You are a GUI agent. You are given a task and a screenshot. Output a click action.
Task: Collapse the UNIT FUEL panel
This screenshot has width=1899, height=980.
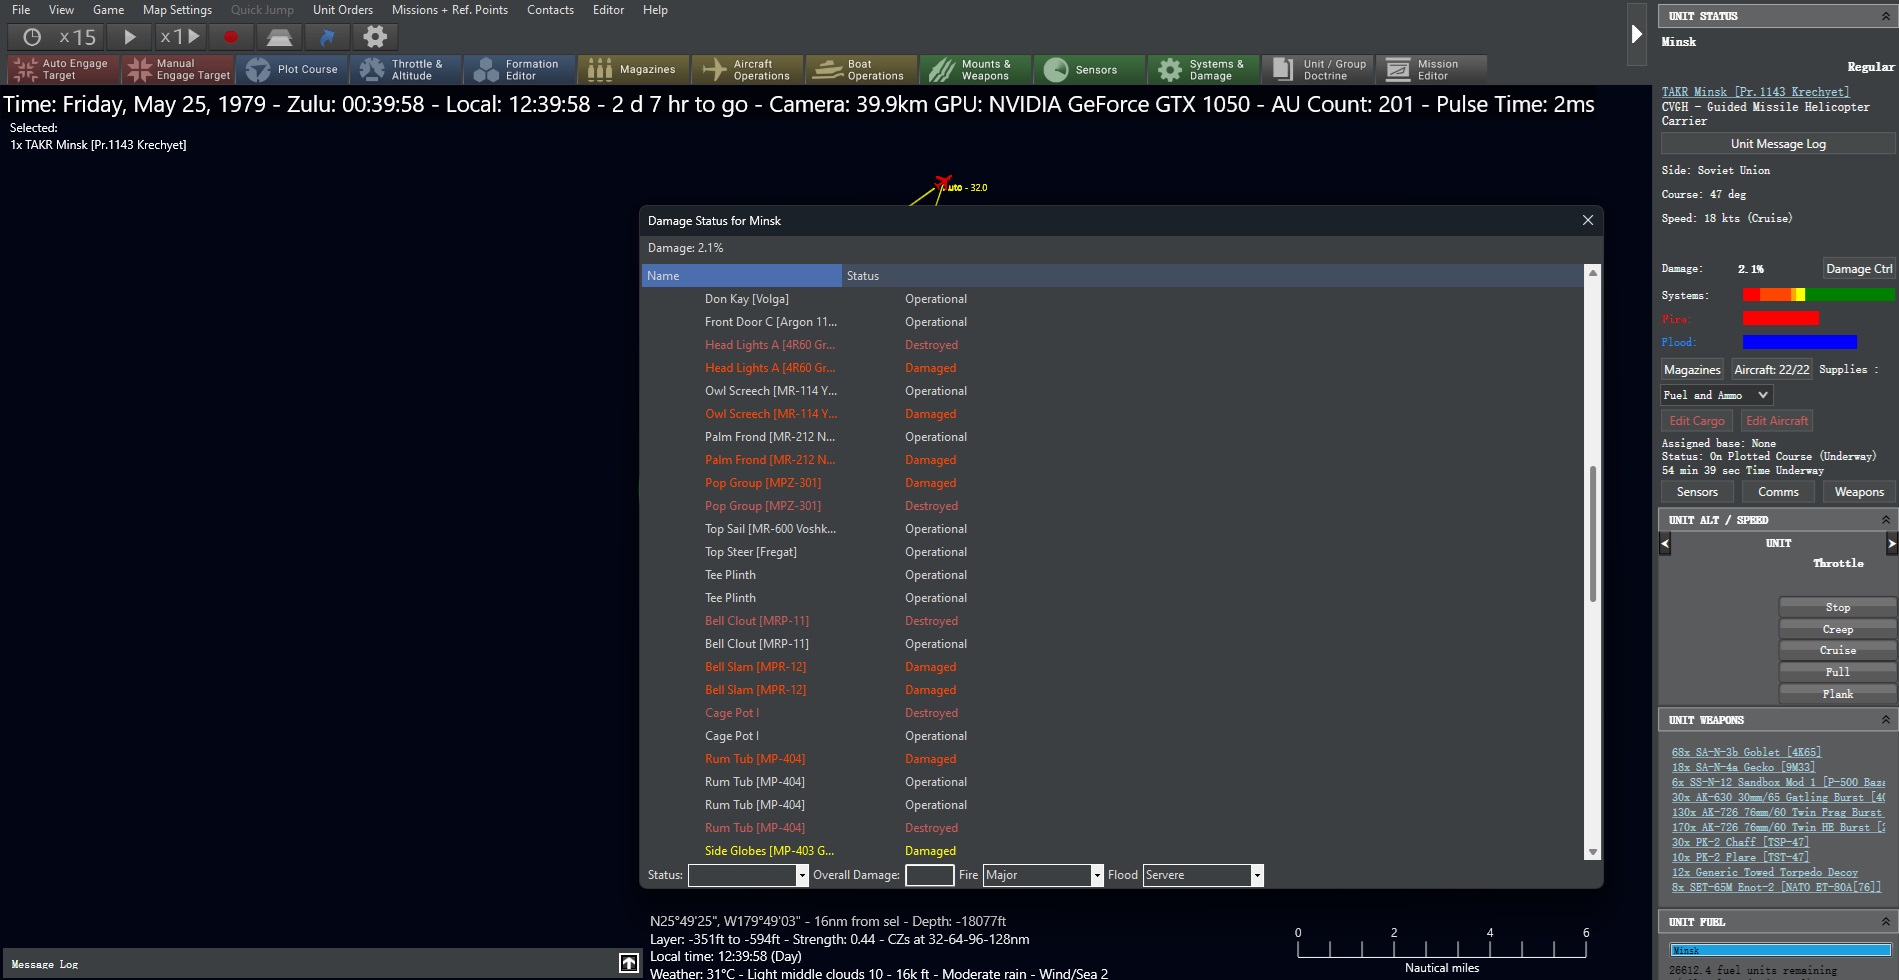click(1885, 922)
